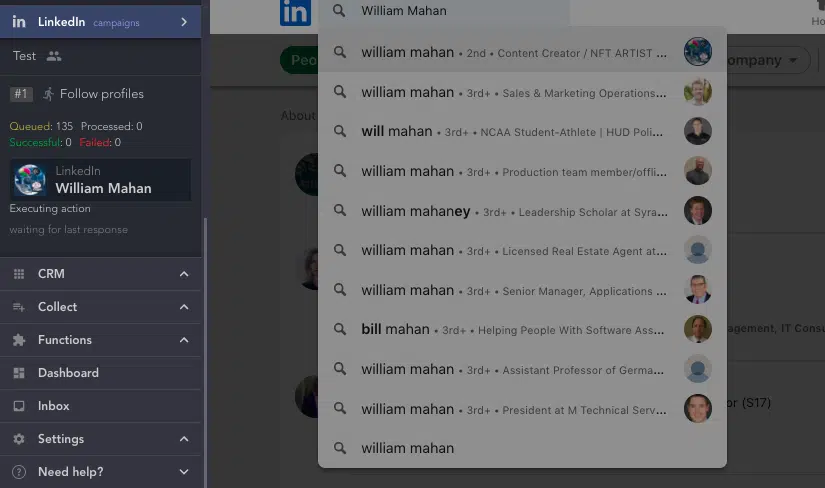Click magnifier icon beside bill mahan suggestion
Screen dimensions: 825x488
(x=340, y=329)
